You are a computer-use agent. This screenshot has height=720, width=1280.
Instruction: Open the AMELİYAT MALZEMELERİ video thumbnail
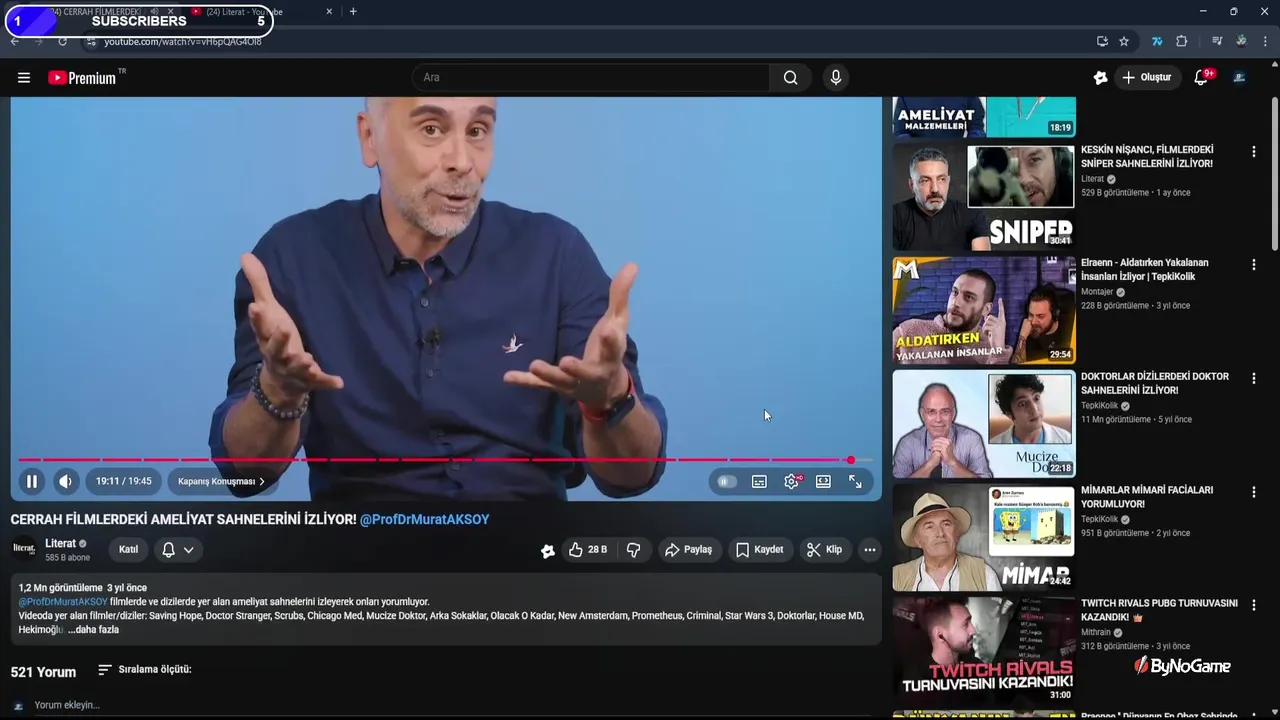(x=984, y=117)
